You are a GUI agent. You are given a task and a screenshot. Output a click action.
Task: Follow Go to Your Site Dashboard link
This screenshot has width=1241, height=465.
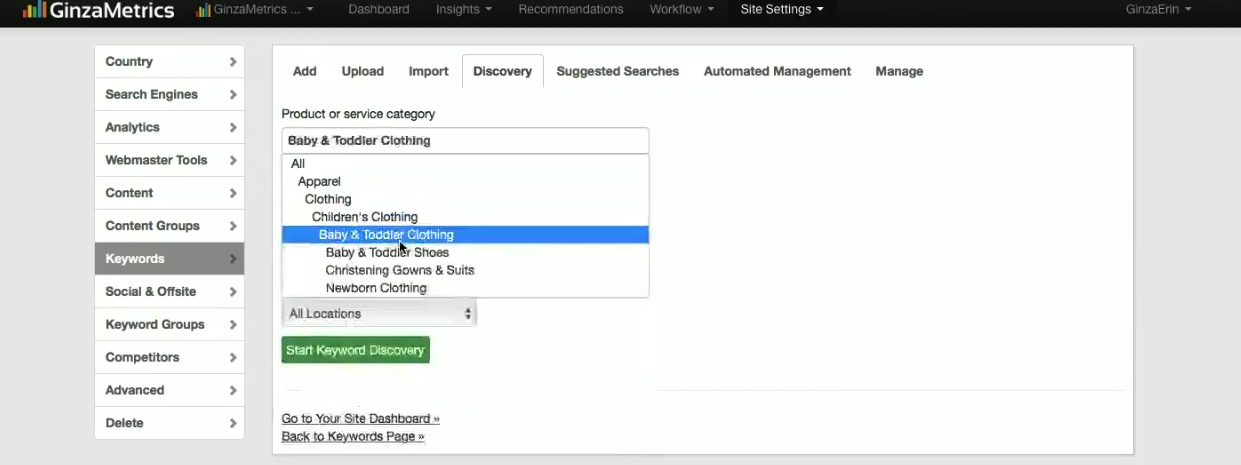coord(360,419)
